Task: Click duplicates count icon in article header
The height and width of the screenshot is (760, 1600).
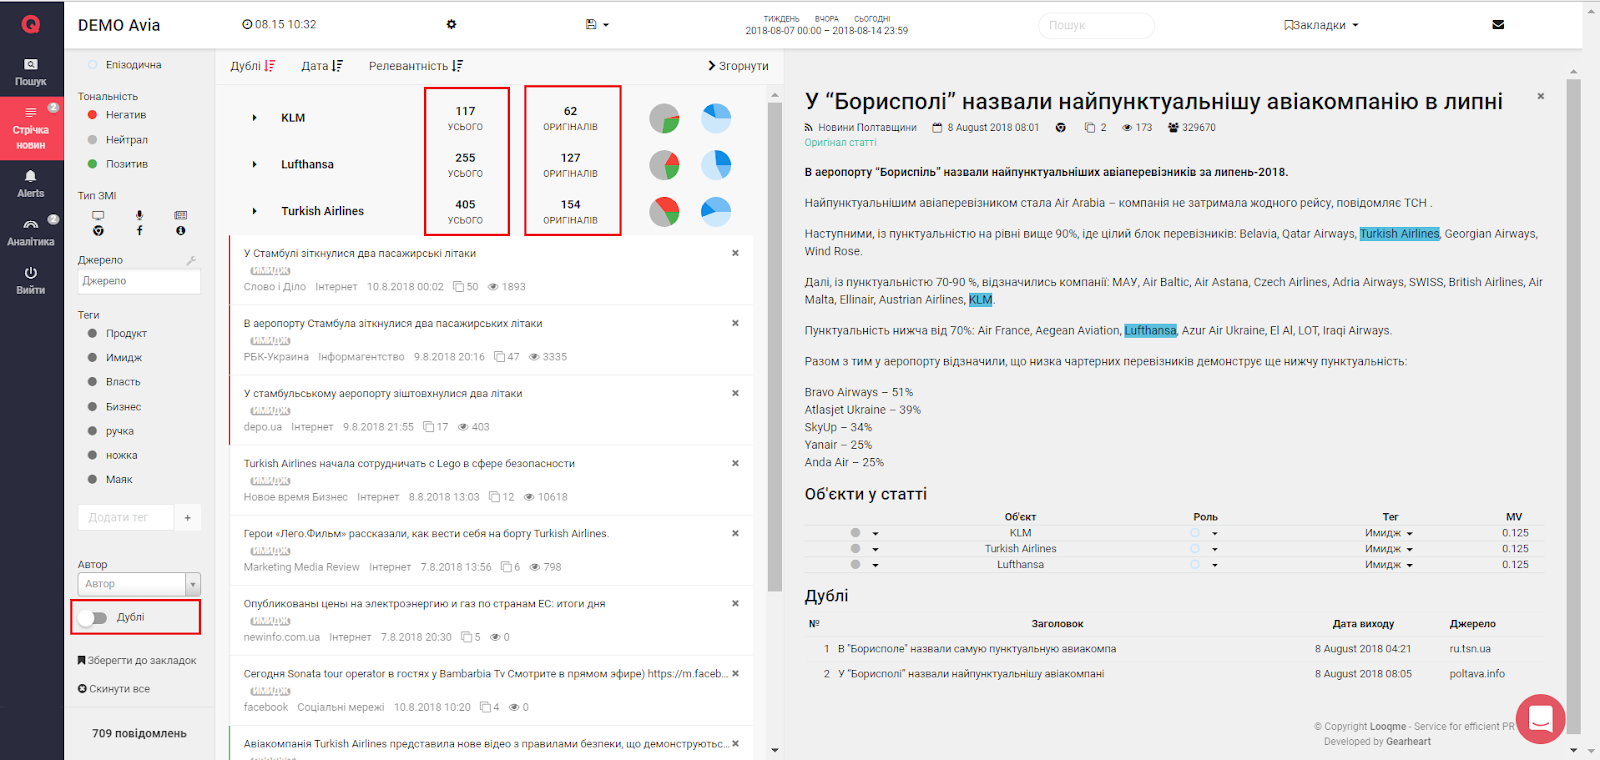Action: coord(1090,128)
